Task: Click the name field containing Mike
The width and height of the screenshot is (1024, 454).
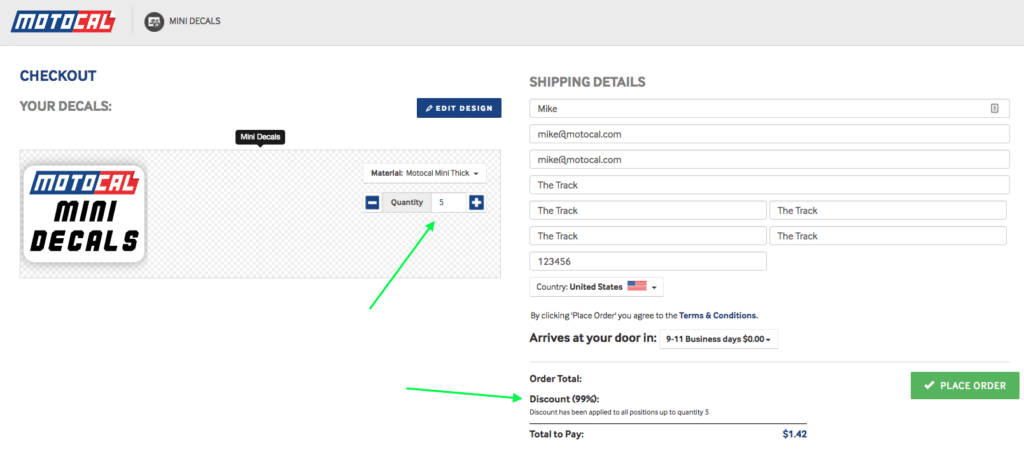Action: pyautogui.click(x=770, y=108)
